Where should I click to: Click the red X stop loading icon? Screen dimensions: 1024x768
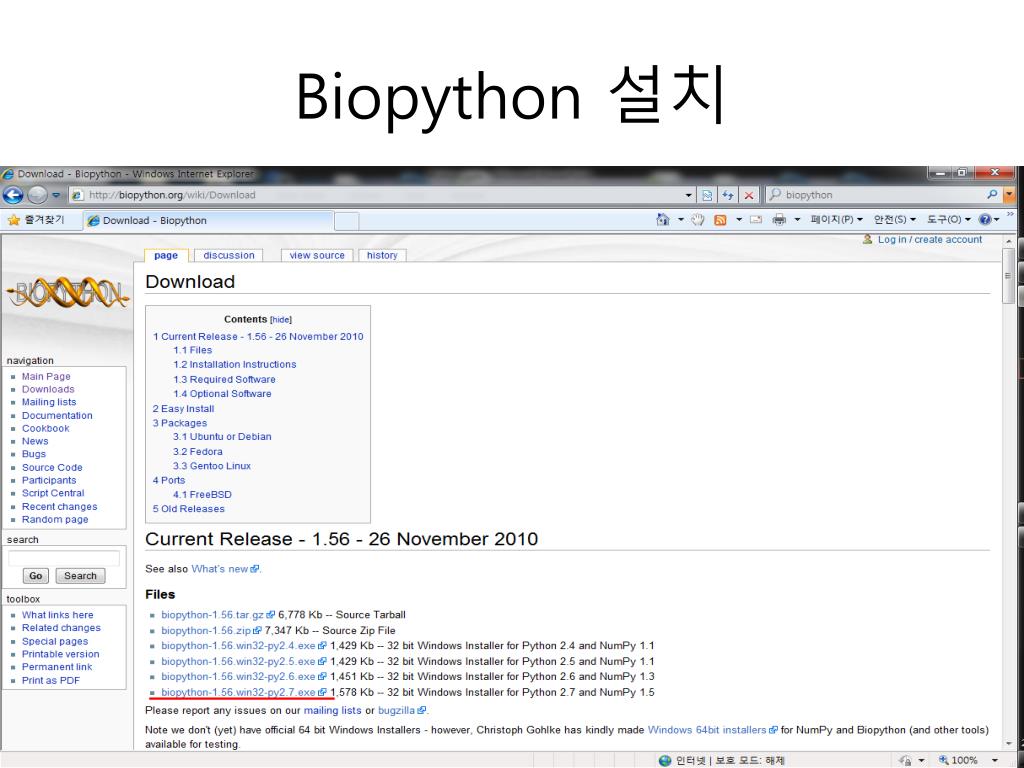coord(748,195)
